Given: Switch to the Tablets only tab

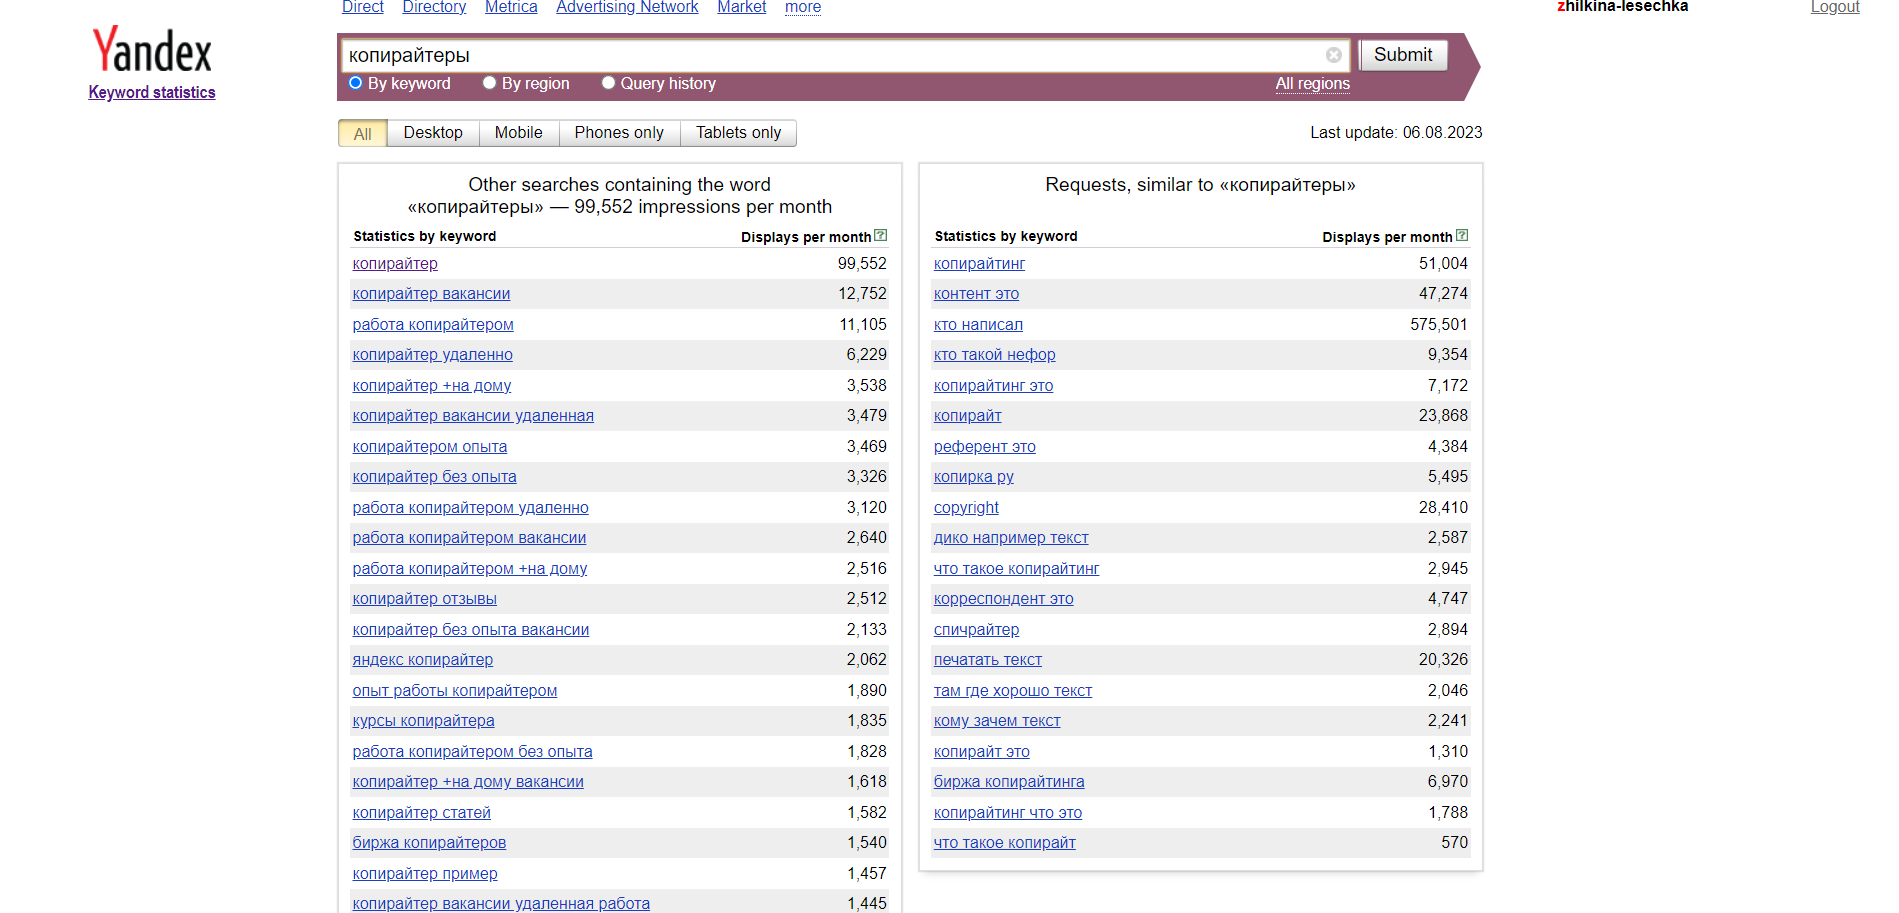Looking at the screenshot, I should pos(738,133).
